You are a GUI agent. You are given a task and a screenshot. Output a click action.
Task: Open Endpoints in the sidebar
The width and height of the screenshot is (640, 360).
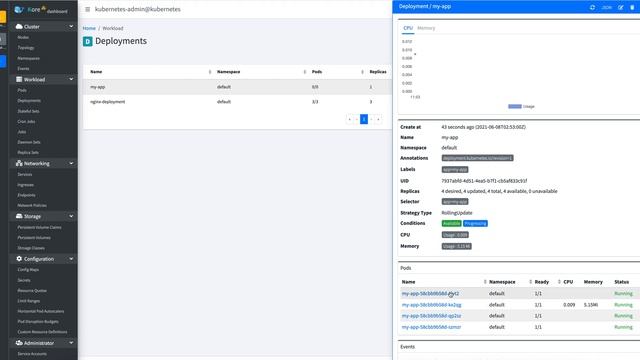(26, 195)
